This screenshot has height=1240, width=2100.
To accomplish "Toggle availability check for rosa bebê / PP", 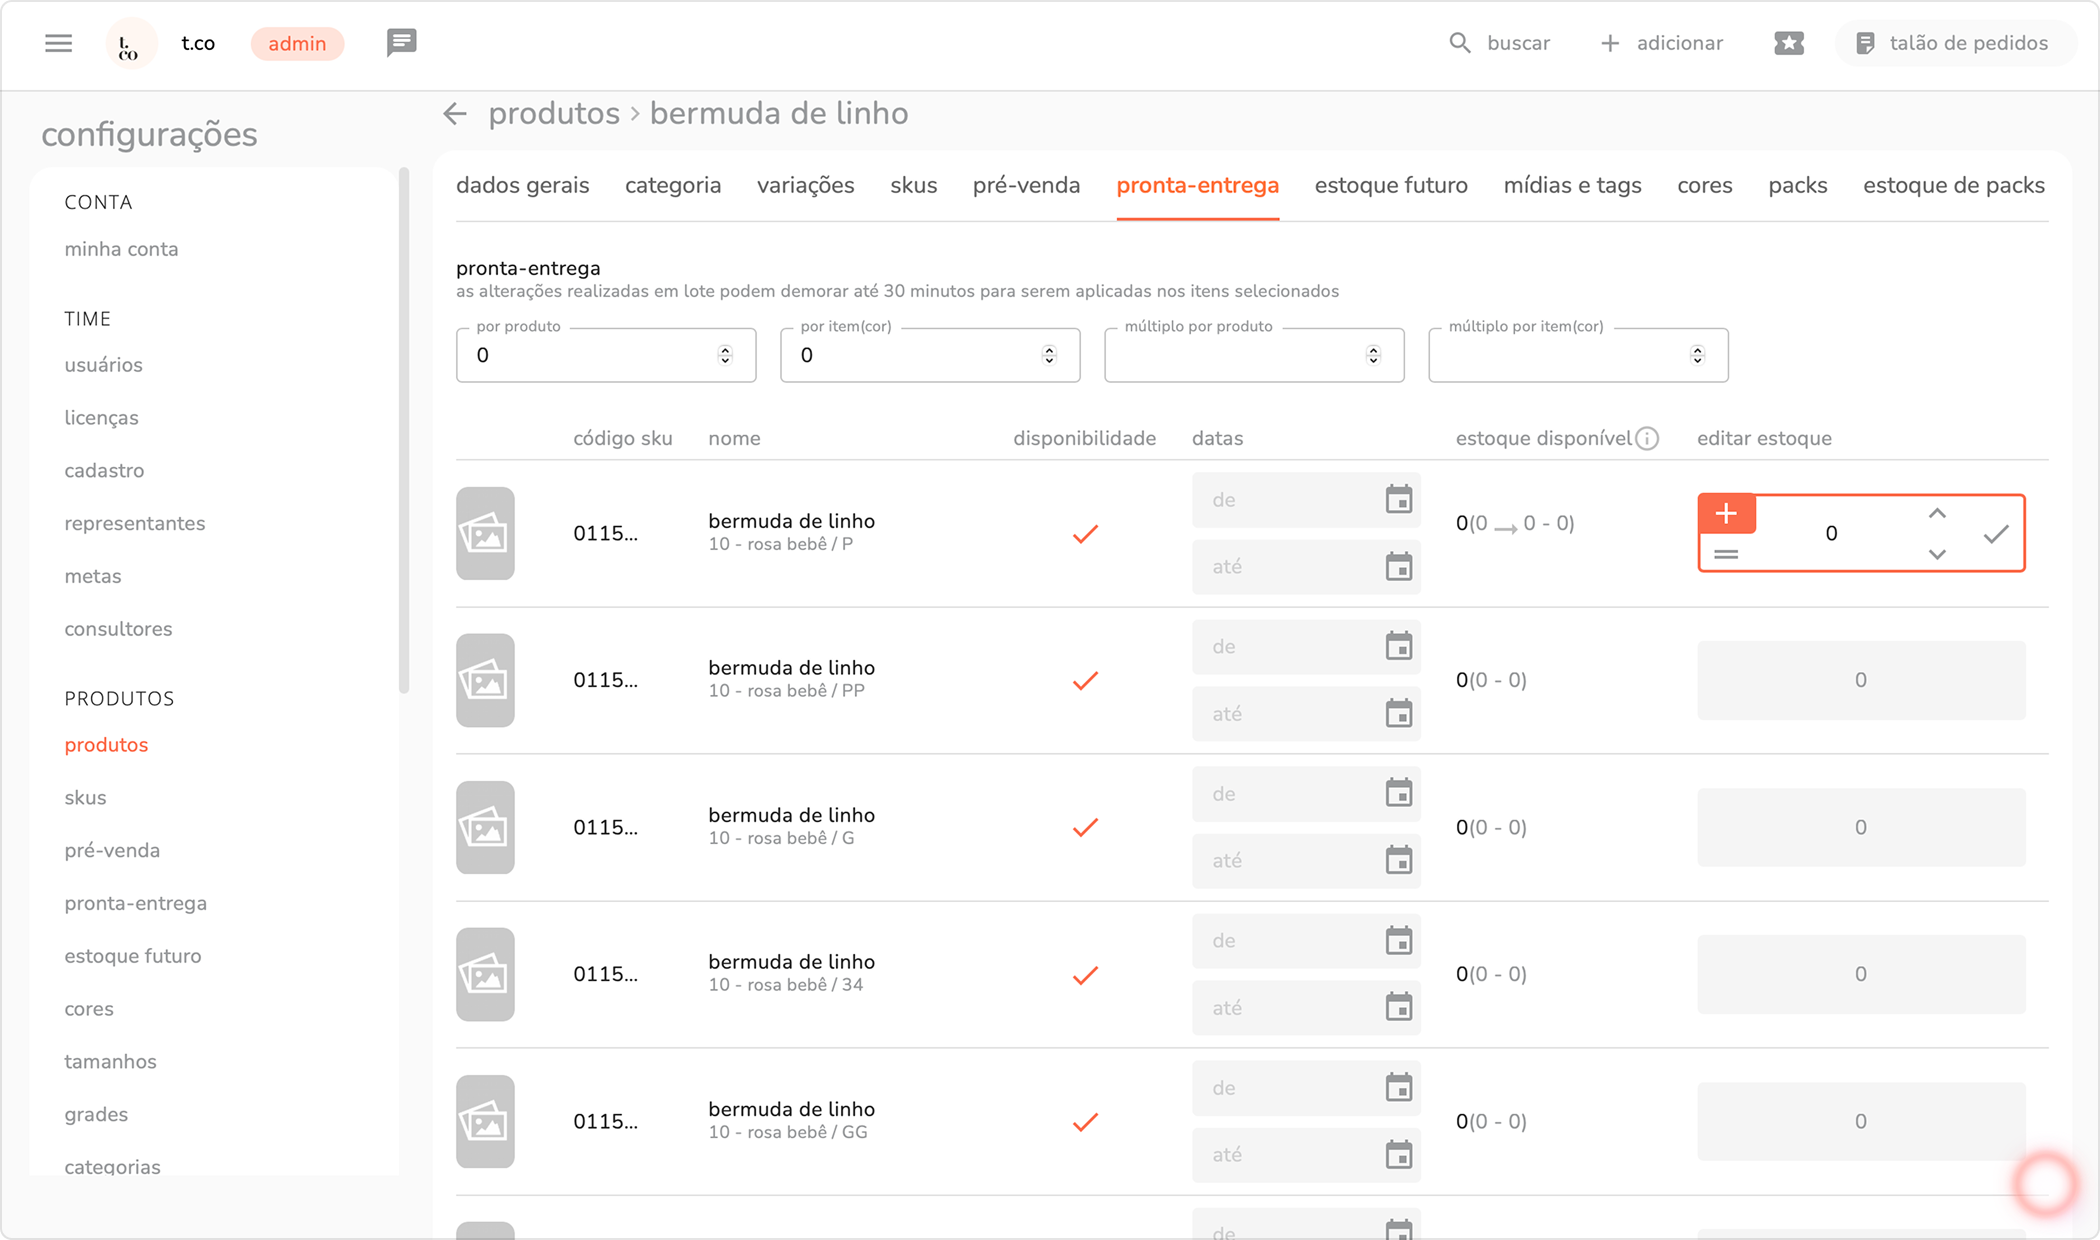I will click(1085, 681).
